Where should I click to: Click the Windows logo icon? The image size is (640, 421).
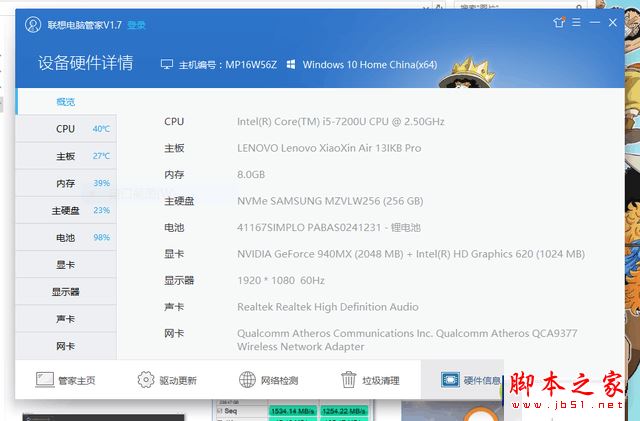coord(291,65)
